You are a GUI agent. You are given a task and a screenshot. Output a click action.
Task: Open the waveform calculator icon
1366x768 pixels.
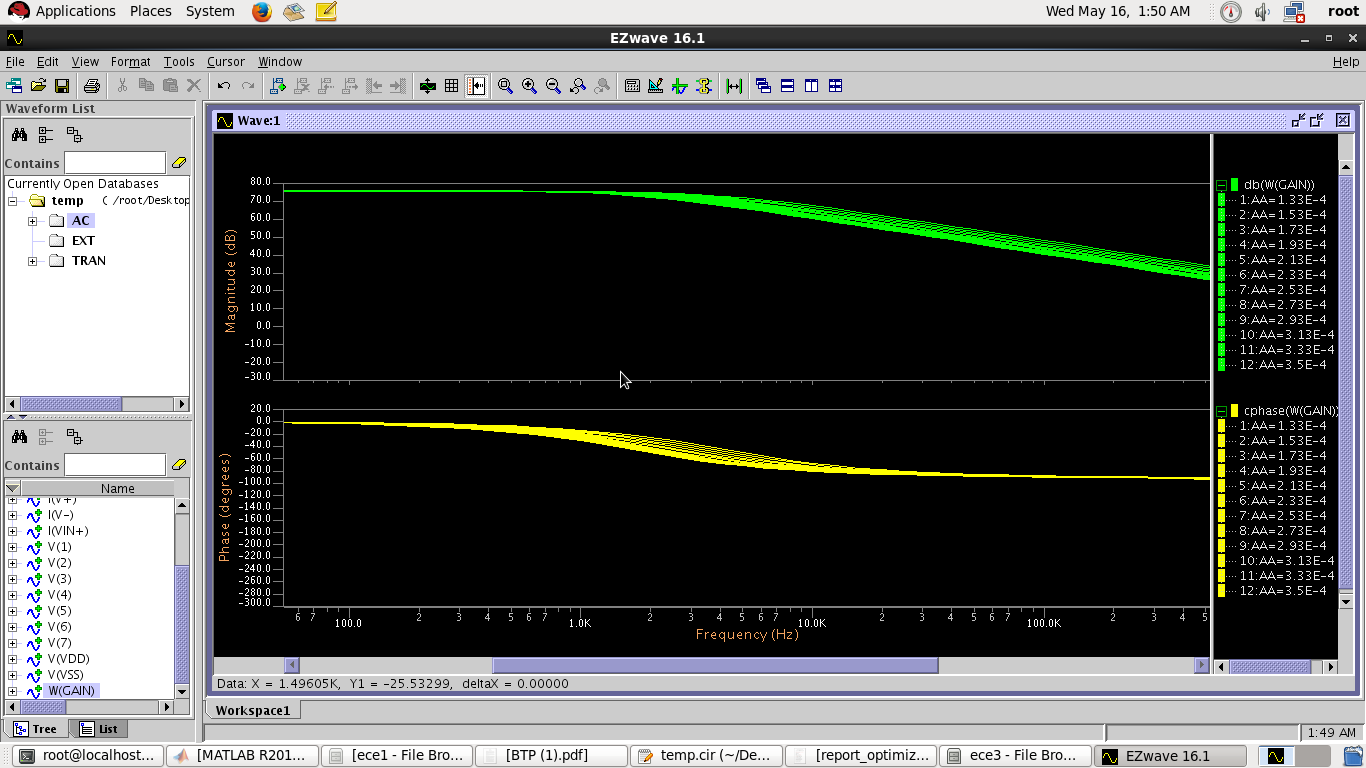coord(632,86)
